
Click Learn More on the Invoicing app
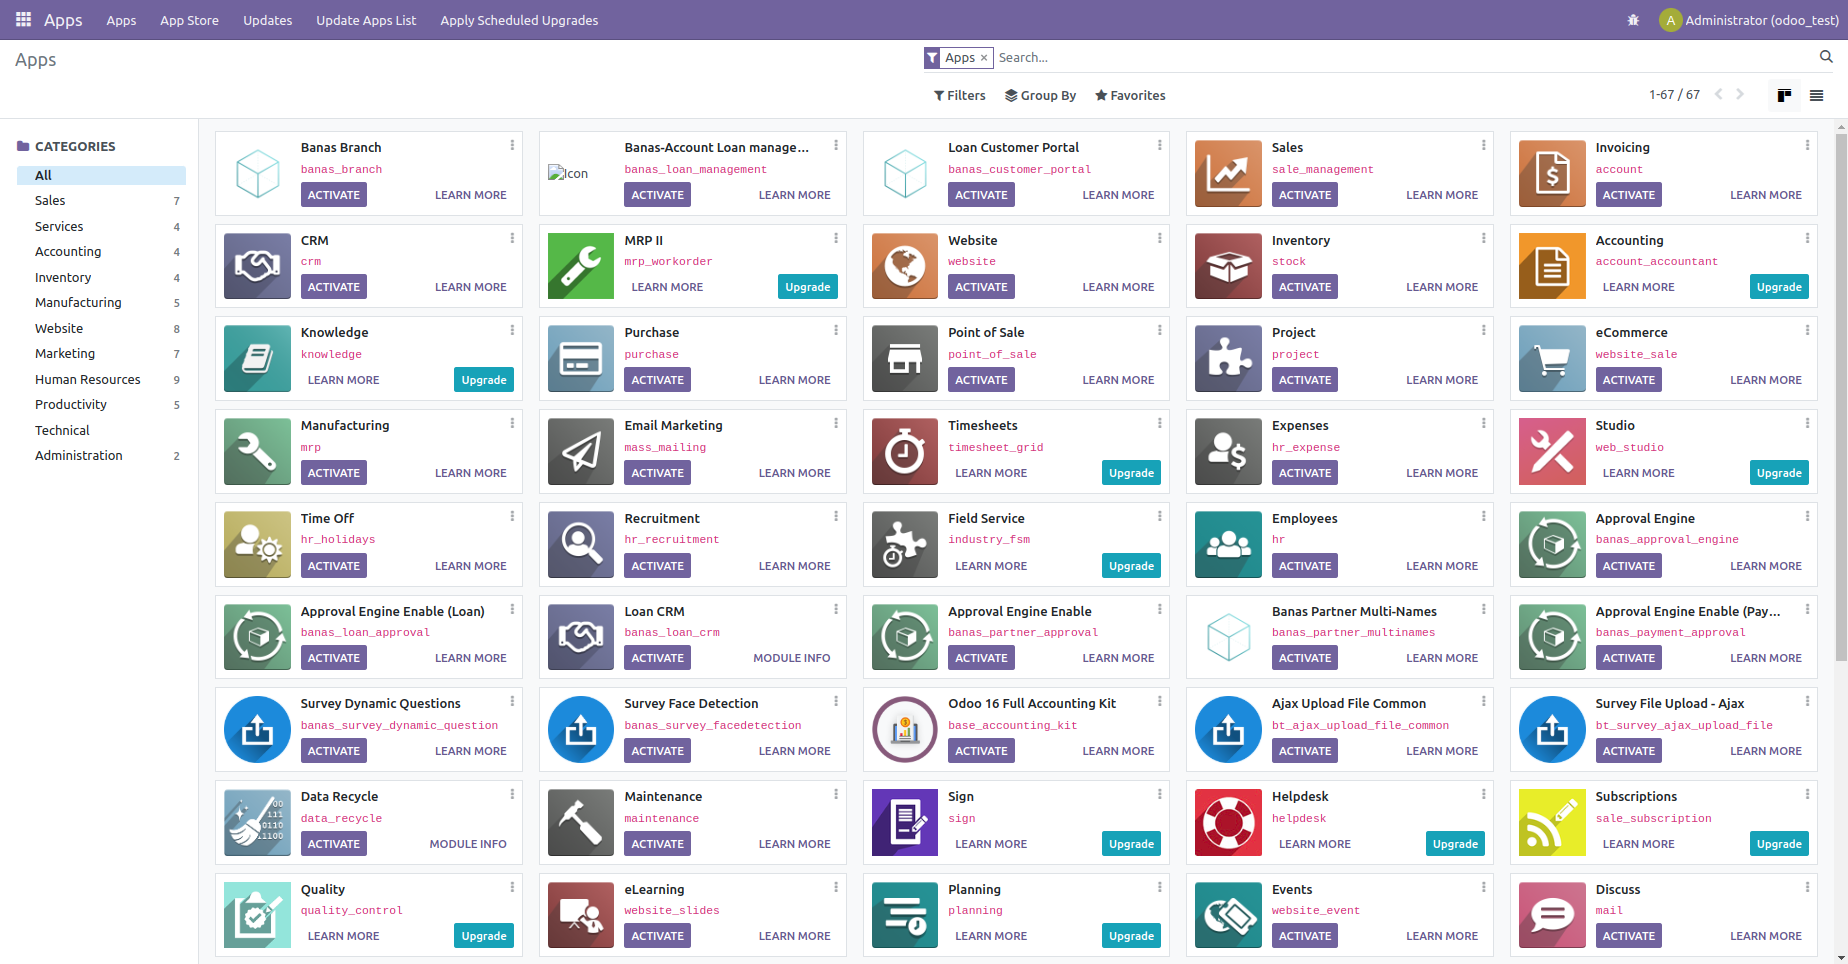(x=1766, y=194)
